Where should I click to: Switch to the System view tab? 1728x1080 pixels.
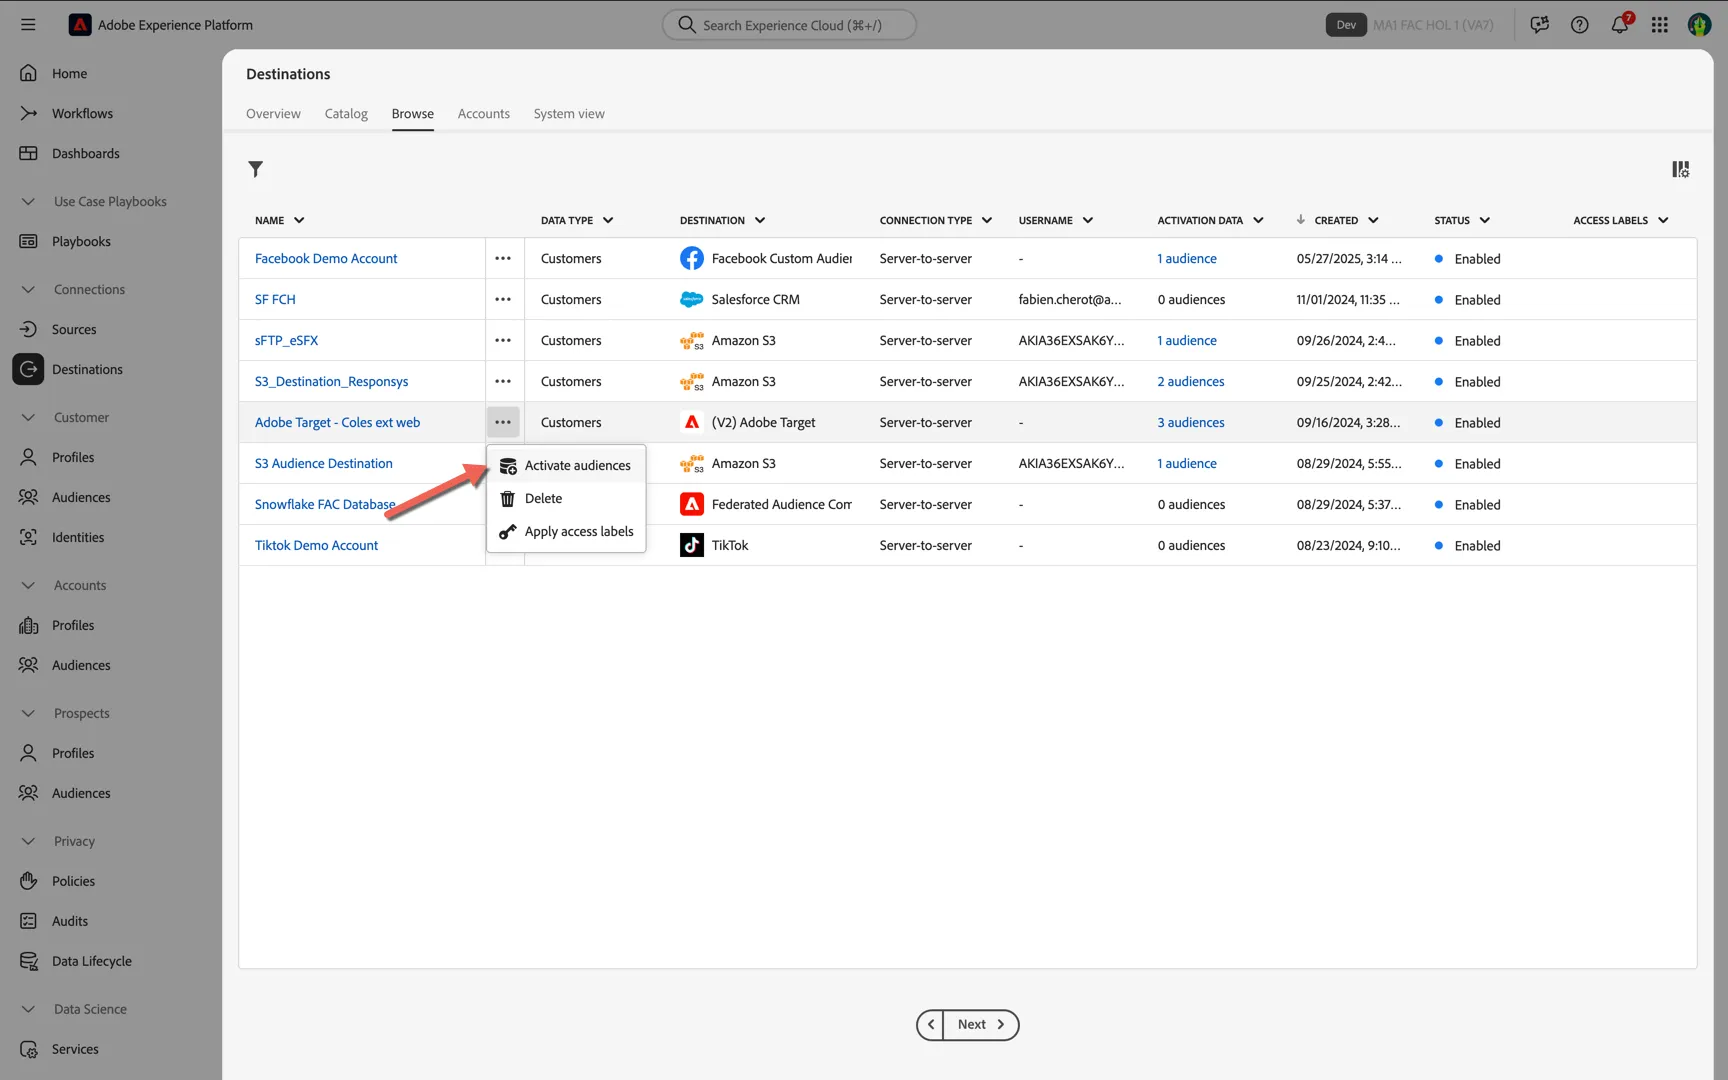point(569,113)
